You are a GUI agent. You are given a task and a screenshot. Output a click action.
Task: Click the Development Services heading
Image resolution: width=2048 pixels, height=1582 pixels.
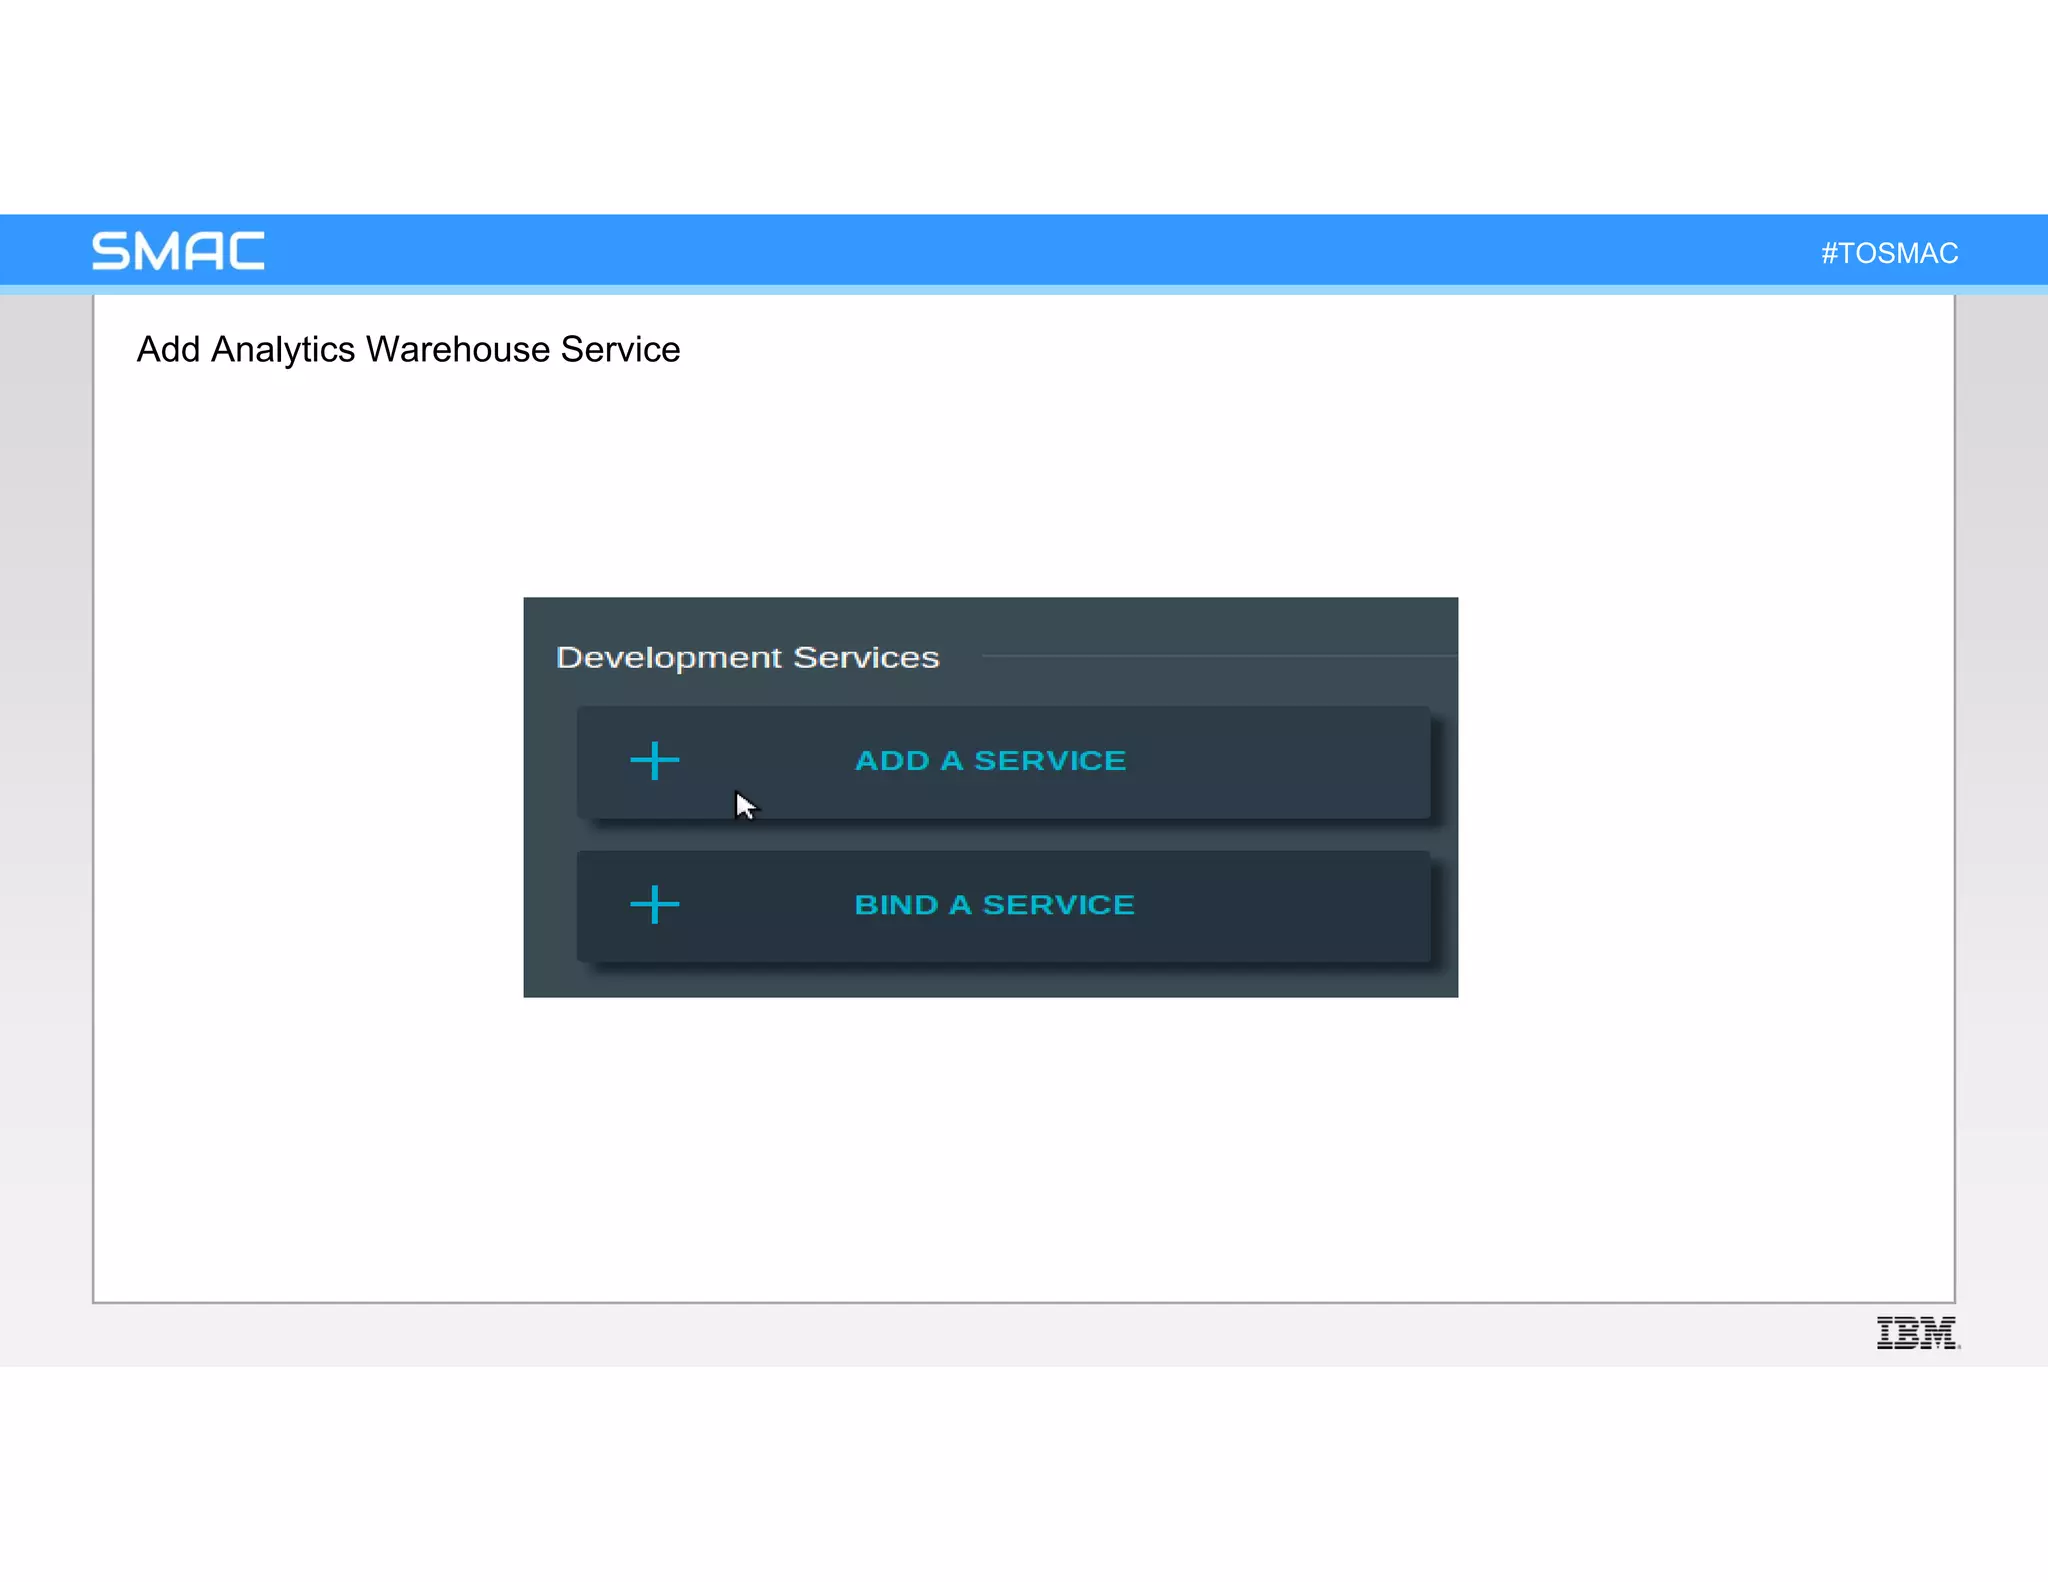(x=747, y=658)
